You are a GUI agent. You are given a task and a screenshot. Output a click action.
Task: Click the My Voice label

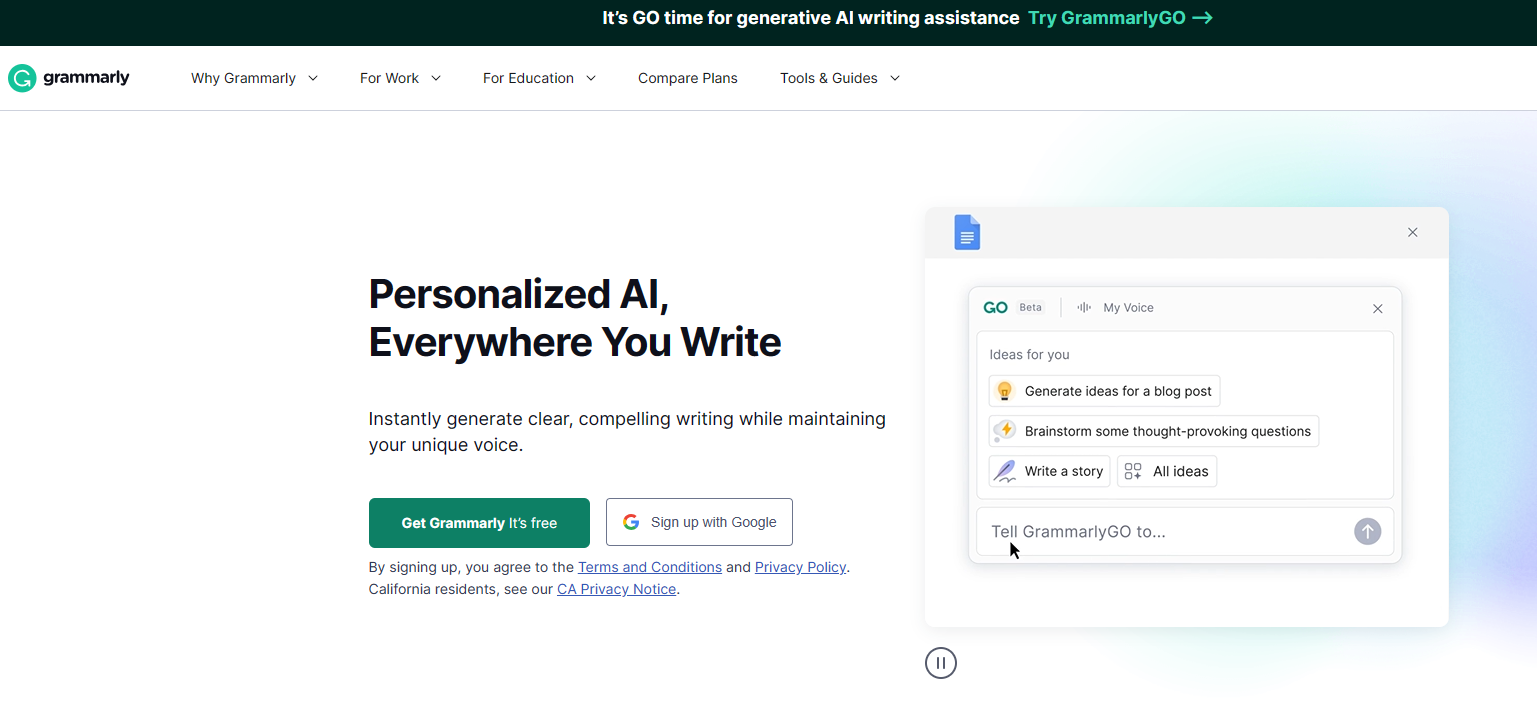click(1128, 308)
